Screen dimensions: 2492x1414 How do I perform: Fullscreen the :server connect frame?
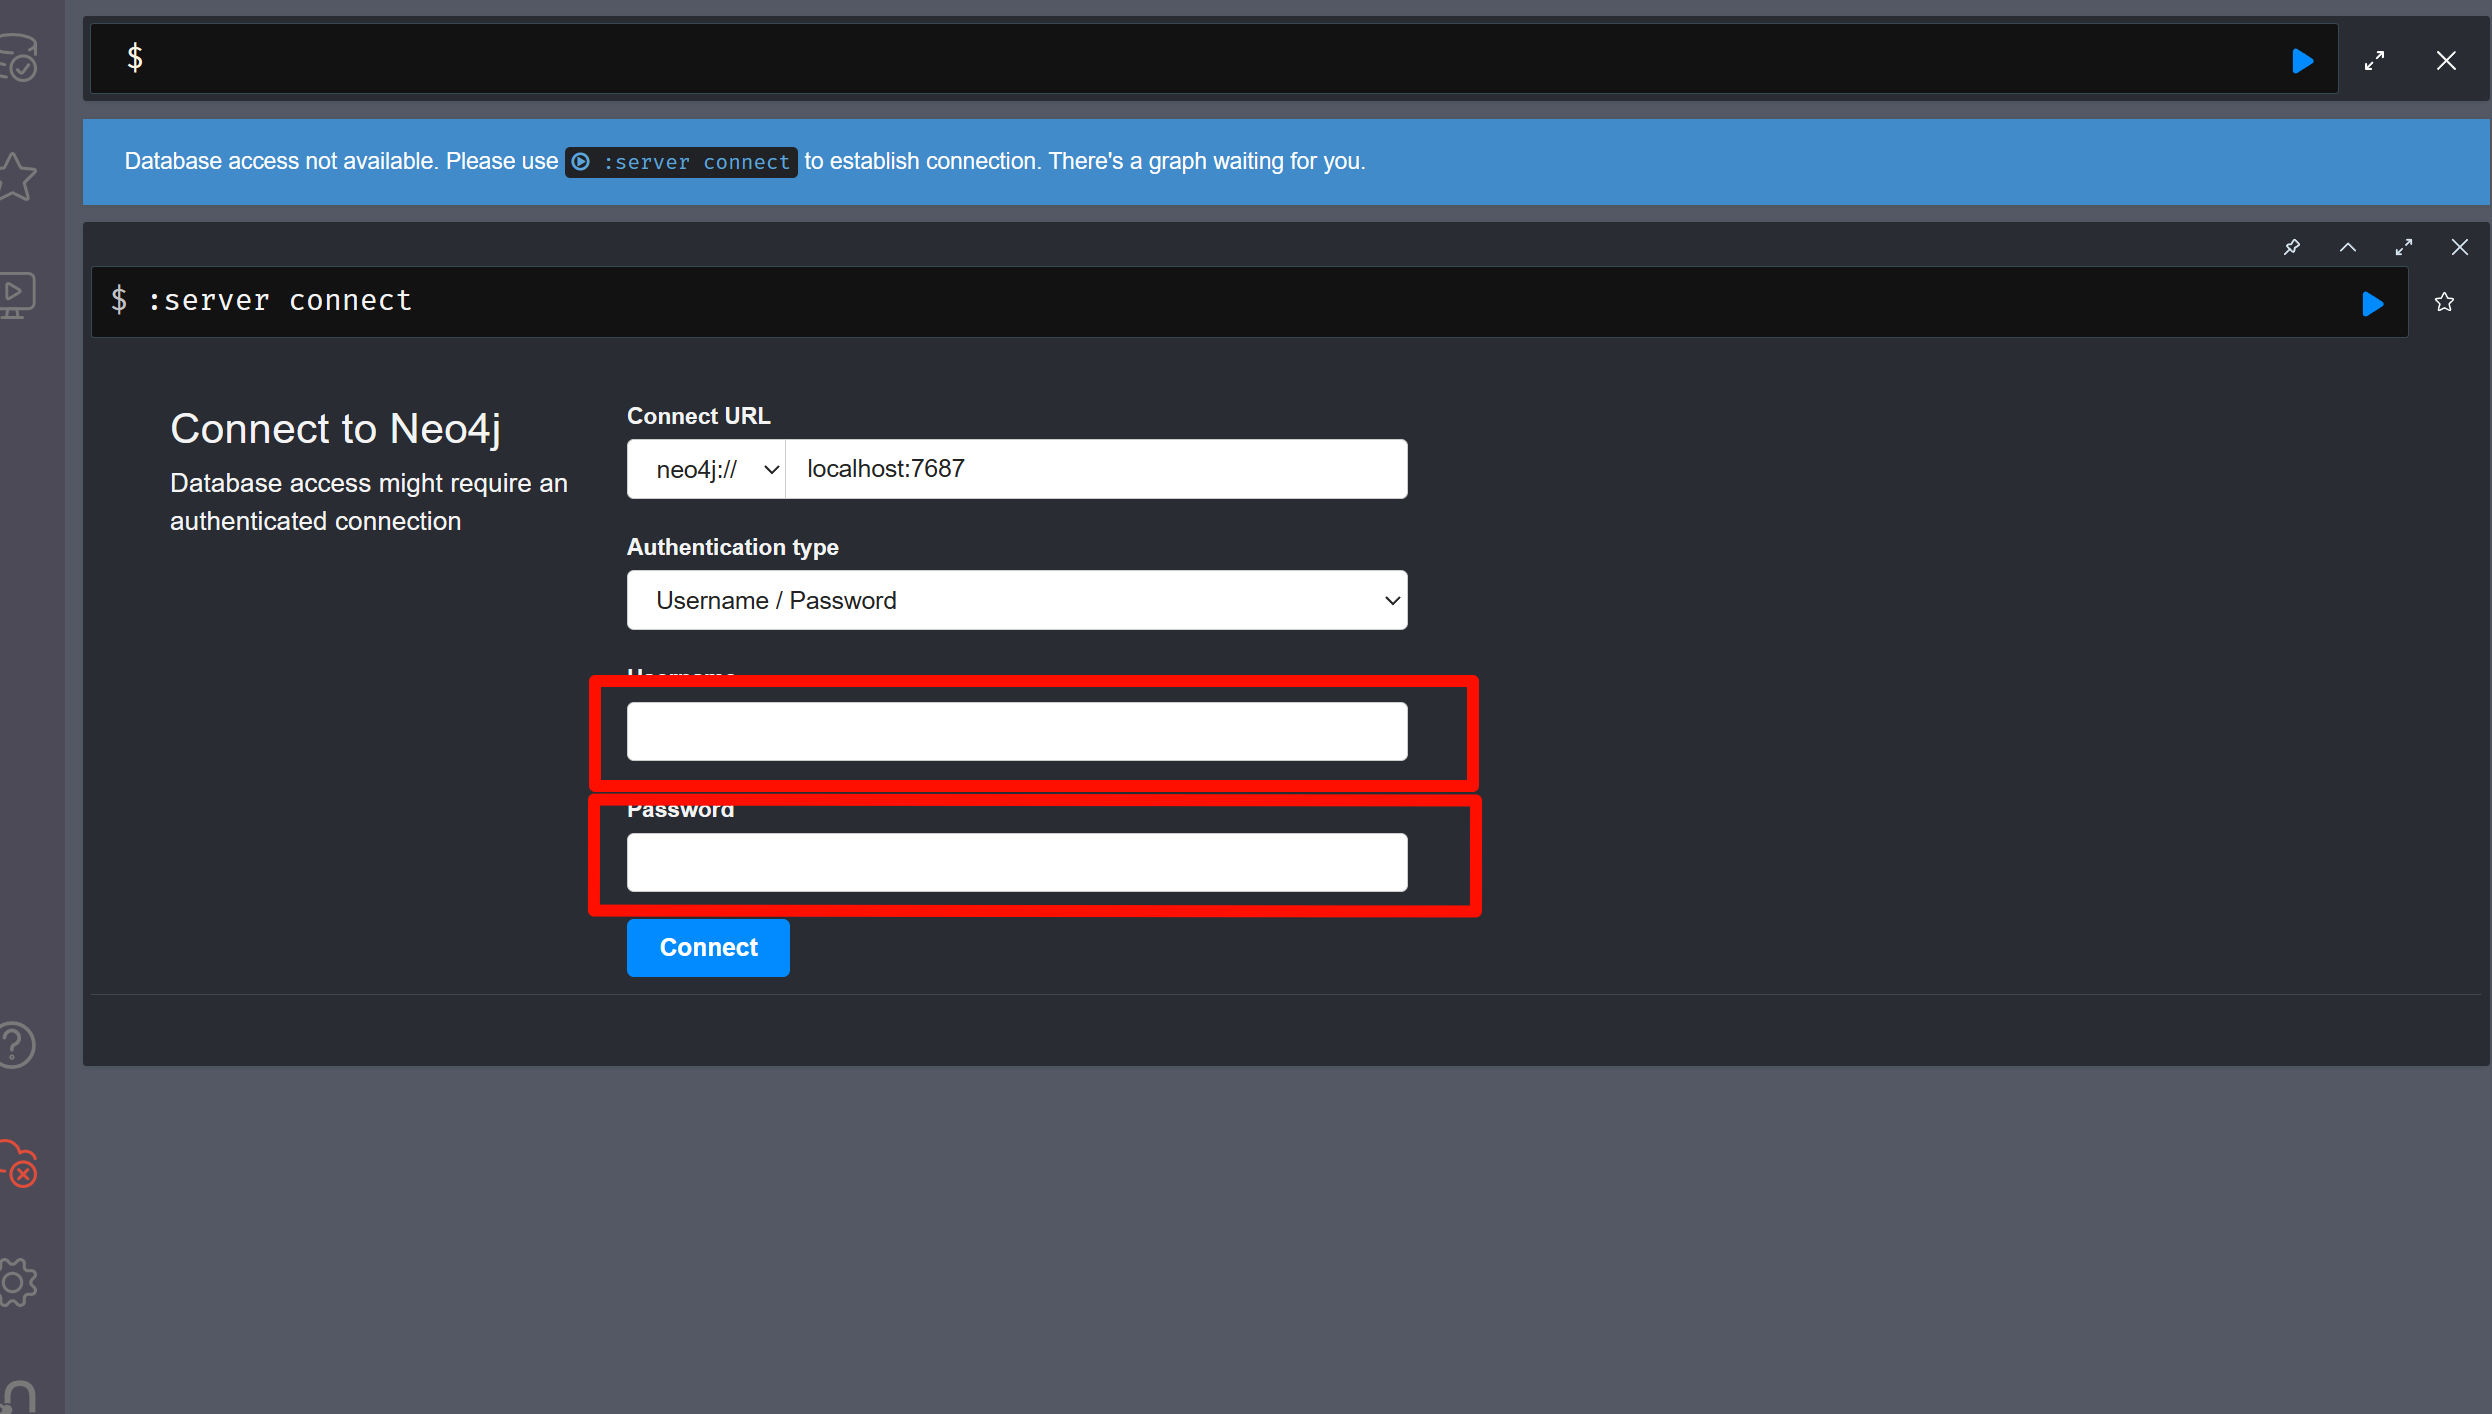coord(2403,247)
